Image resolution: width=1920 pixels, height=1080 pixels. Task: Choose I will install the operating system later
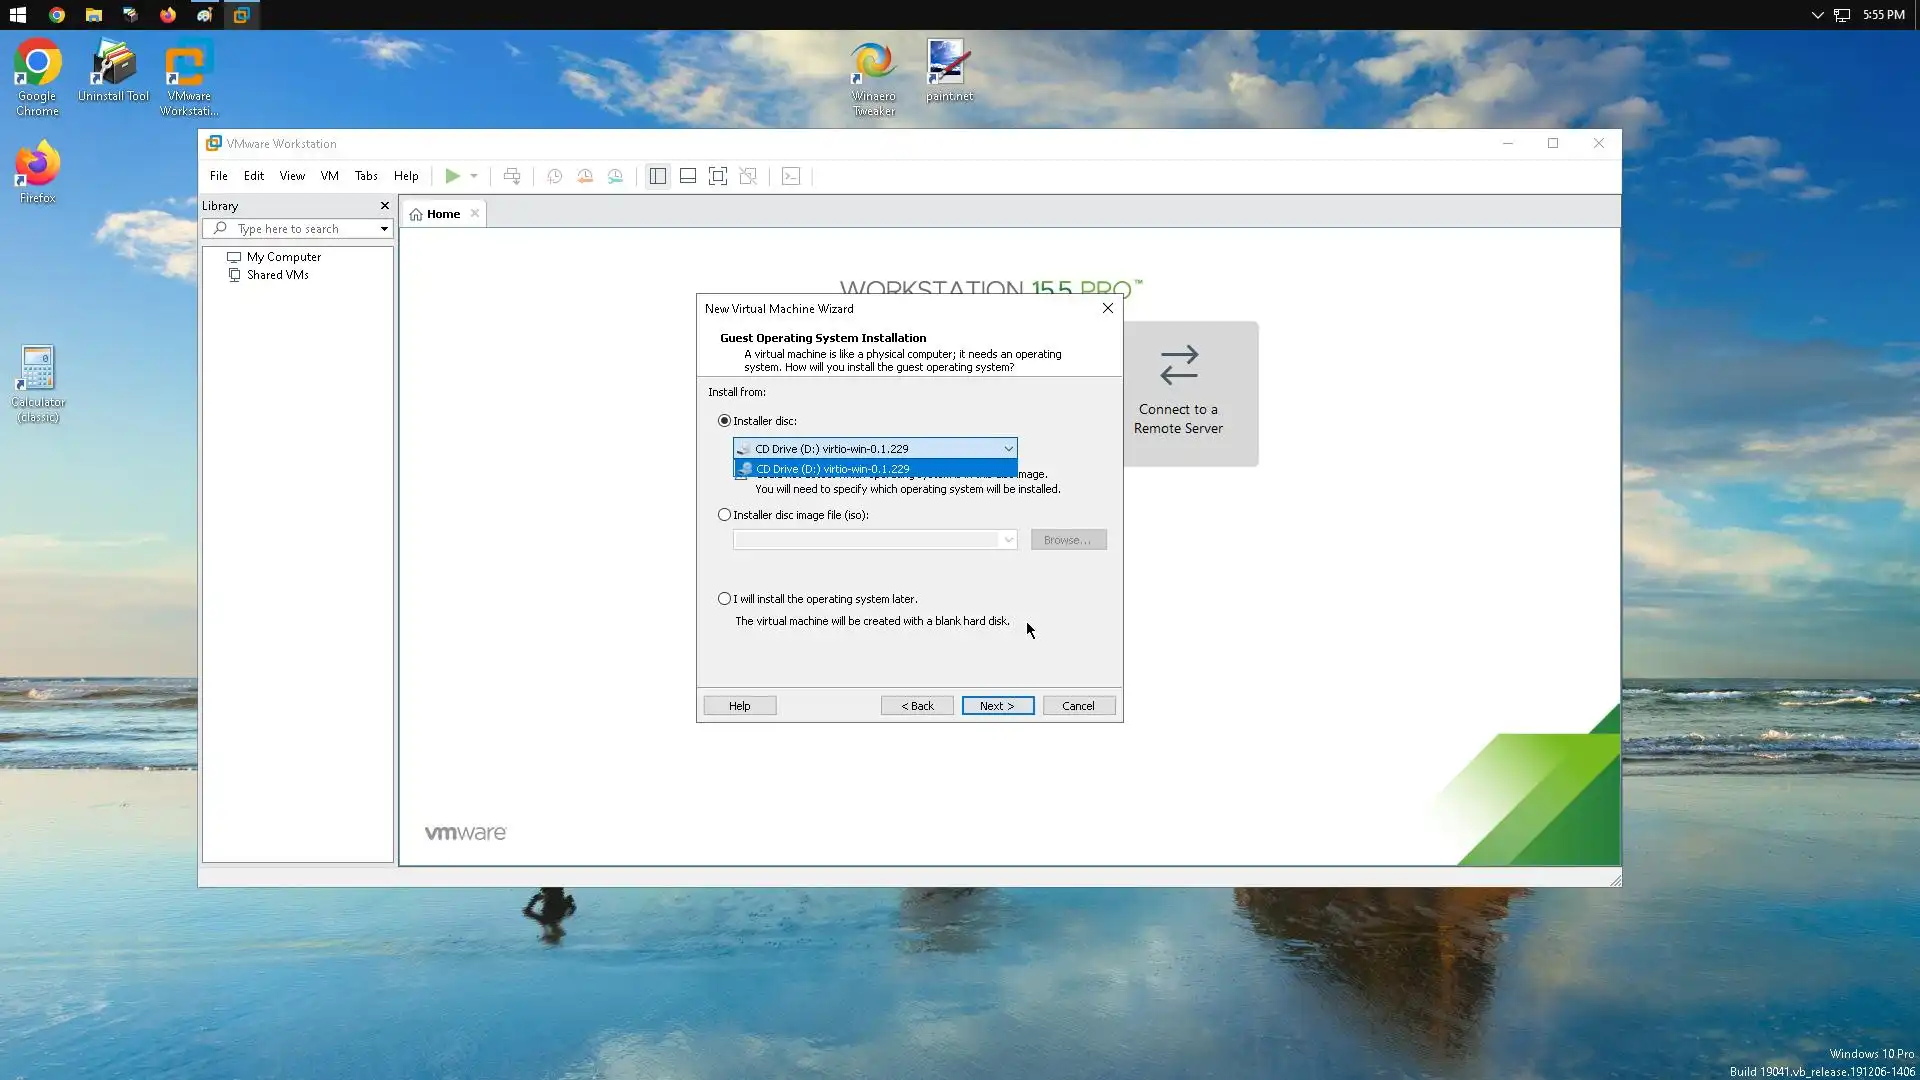tap(725, 599)
